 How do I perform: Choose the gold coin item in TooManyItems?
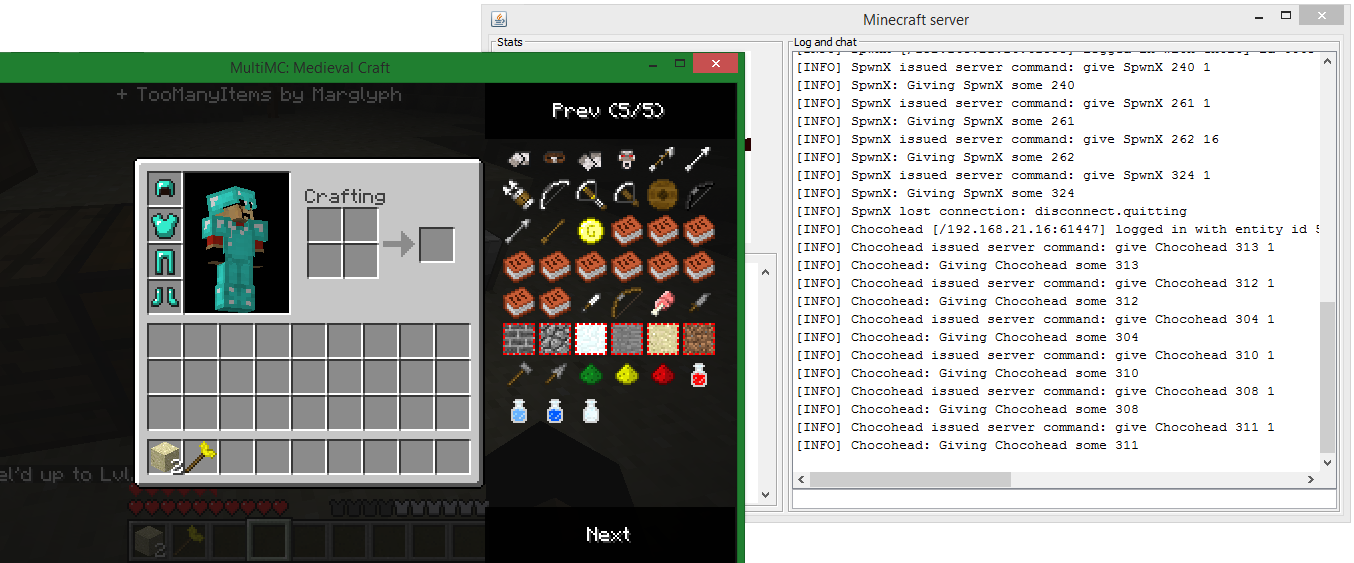point(591,231)
